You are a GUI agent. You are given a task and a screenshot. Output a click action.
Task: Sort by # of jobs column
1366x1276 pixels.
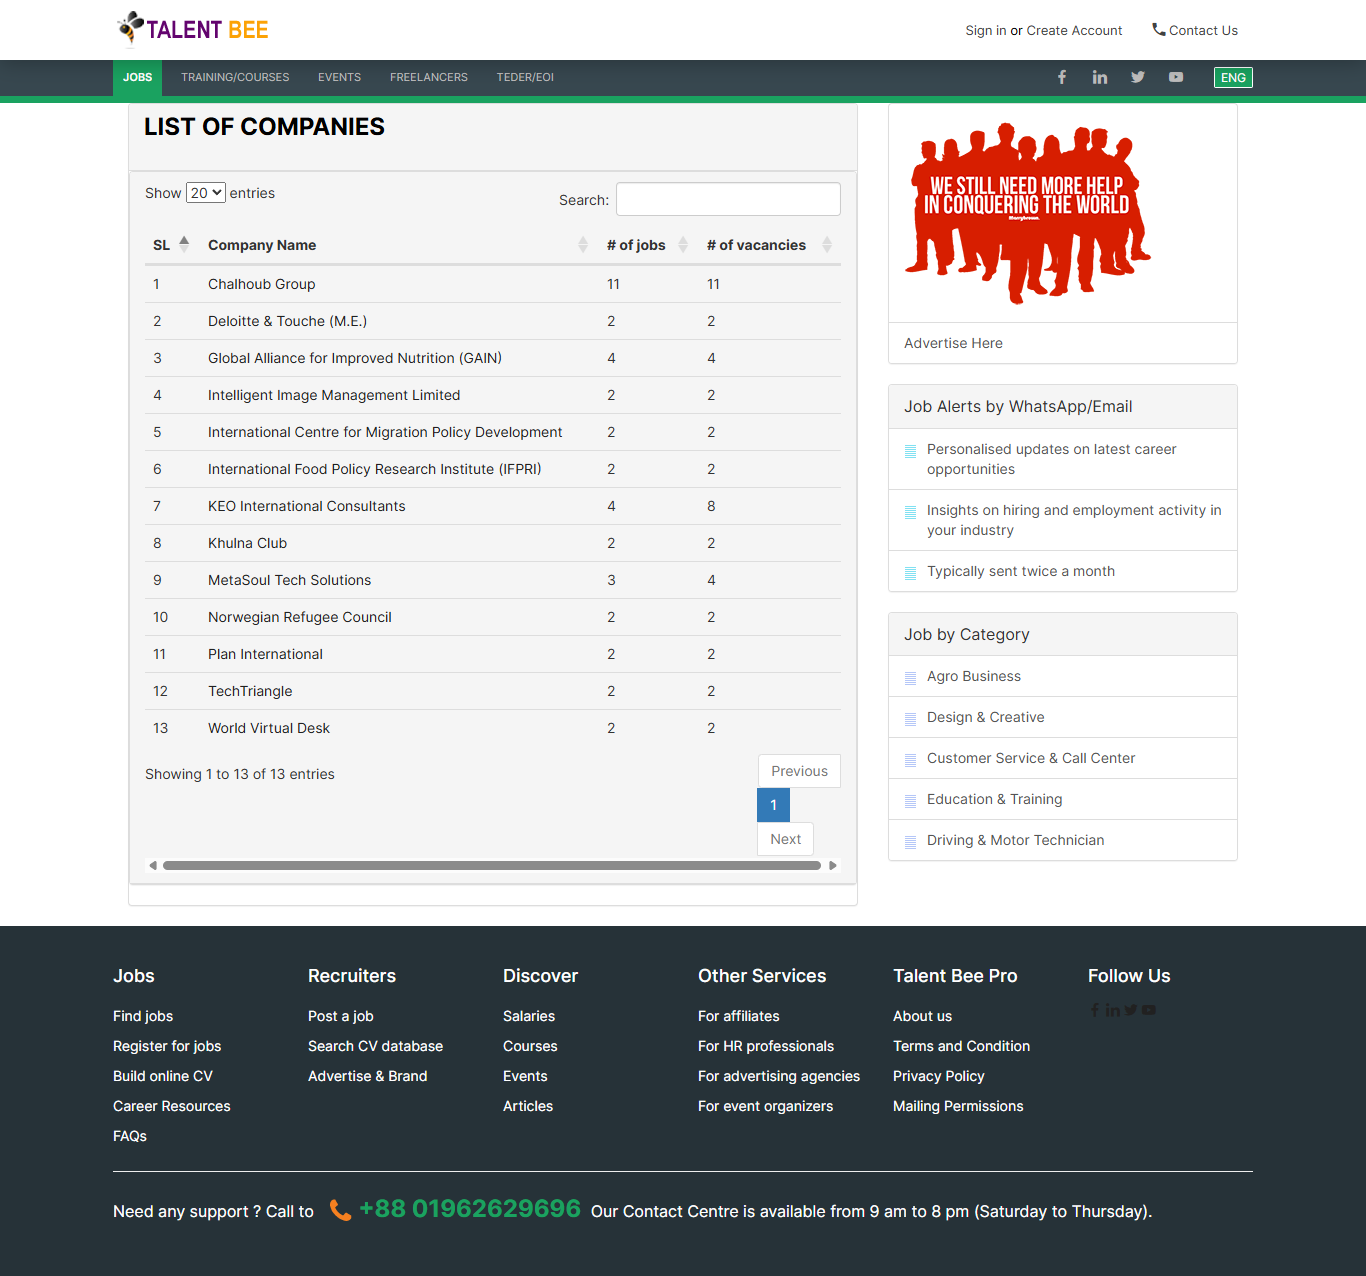tap(636, 245)
